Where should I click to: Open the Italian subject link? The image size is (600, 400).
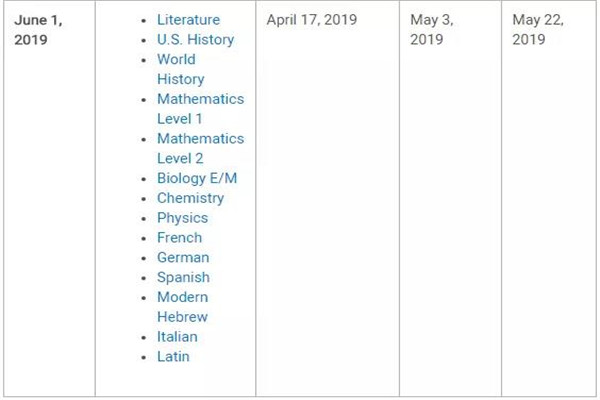[177, 337]
